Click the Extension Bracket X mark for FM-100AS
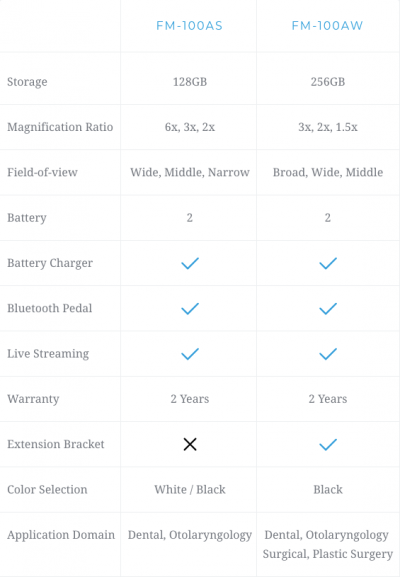The image size is (400, 577). pos(190,444)
